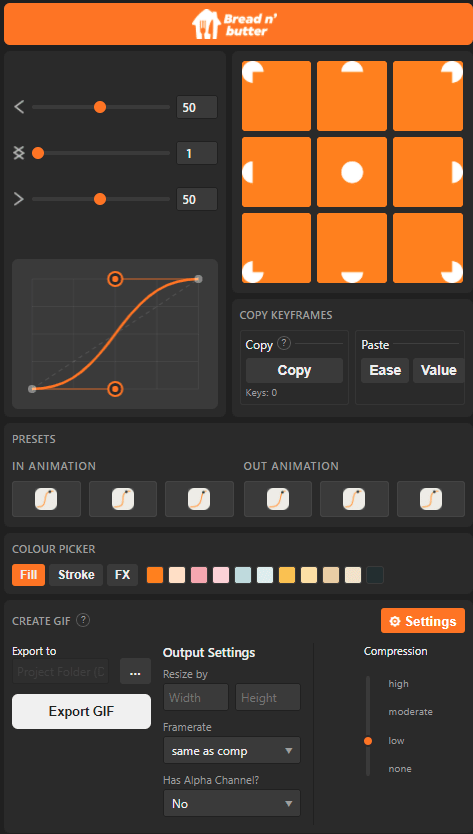Open the Framerate dropdown
This screenshot has width=473, height=834.
pyautogui.click(x=232, y=750)
